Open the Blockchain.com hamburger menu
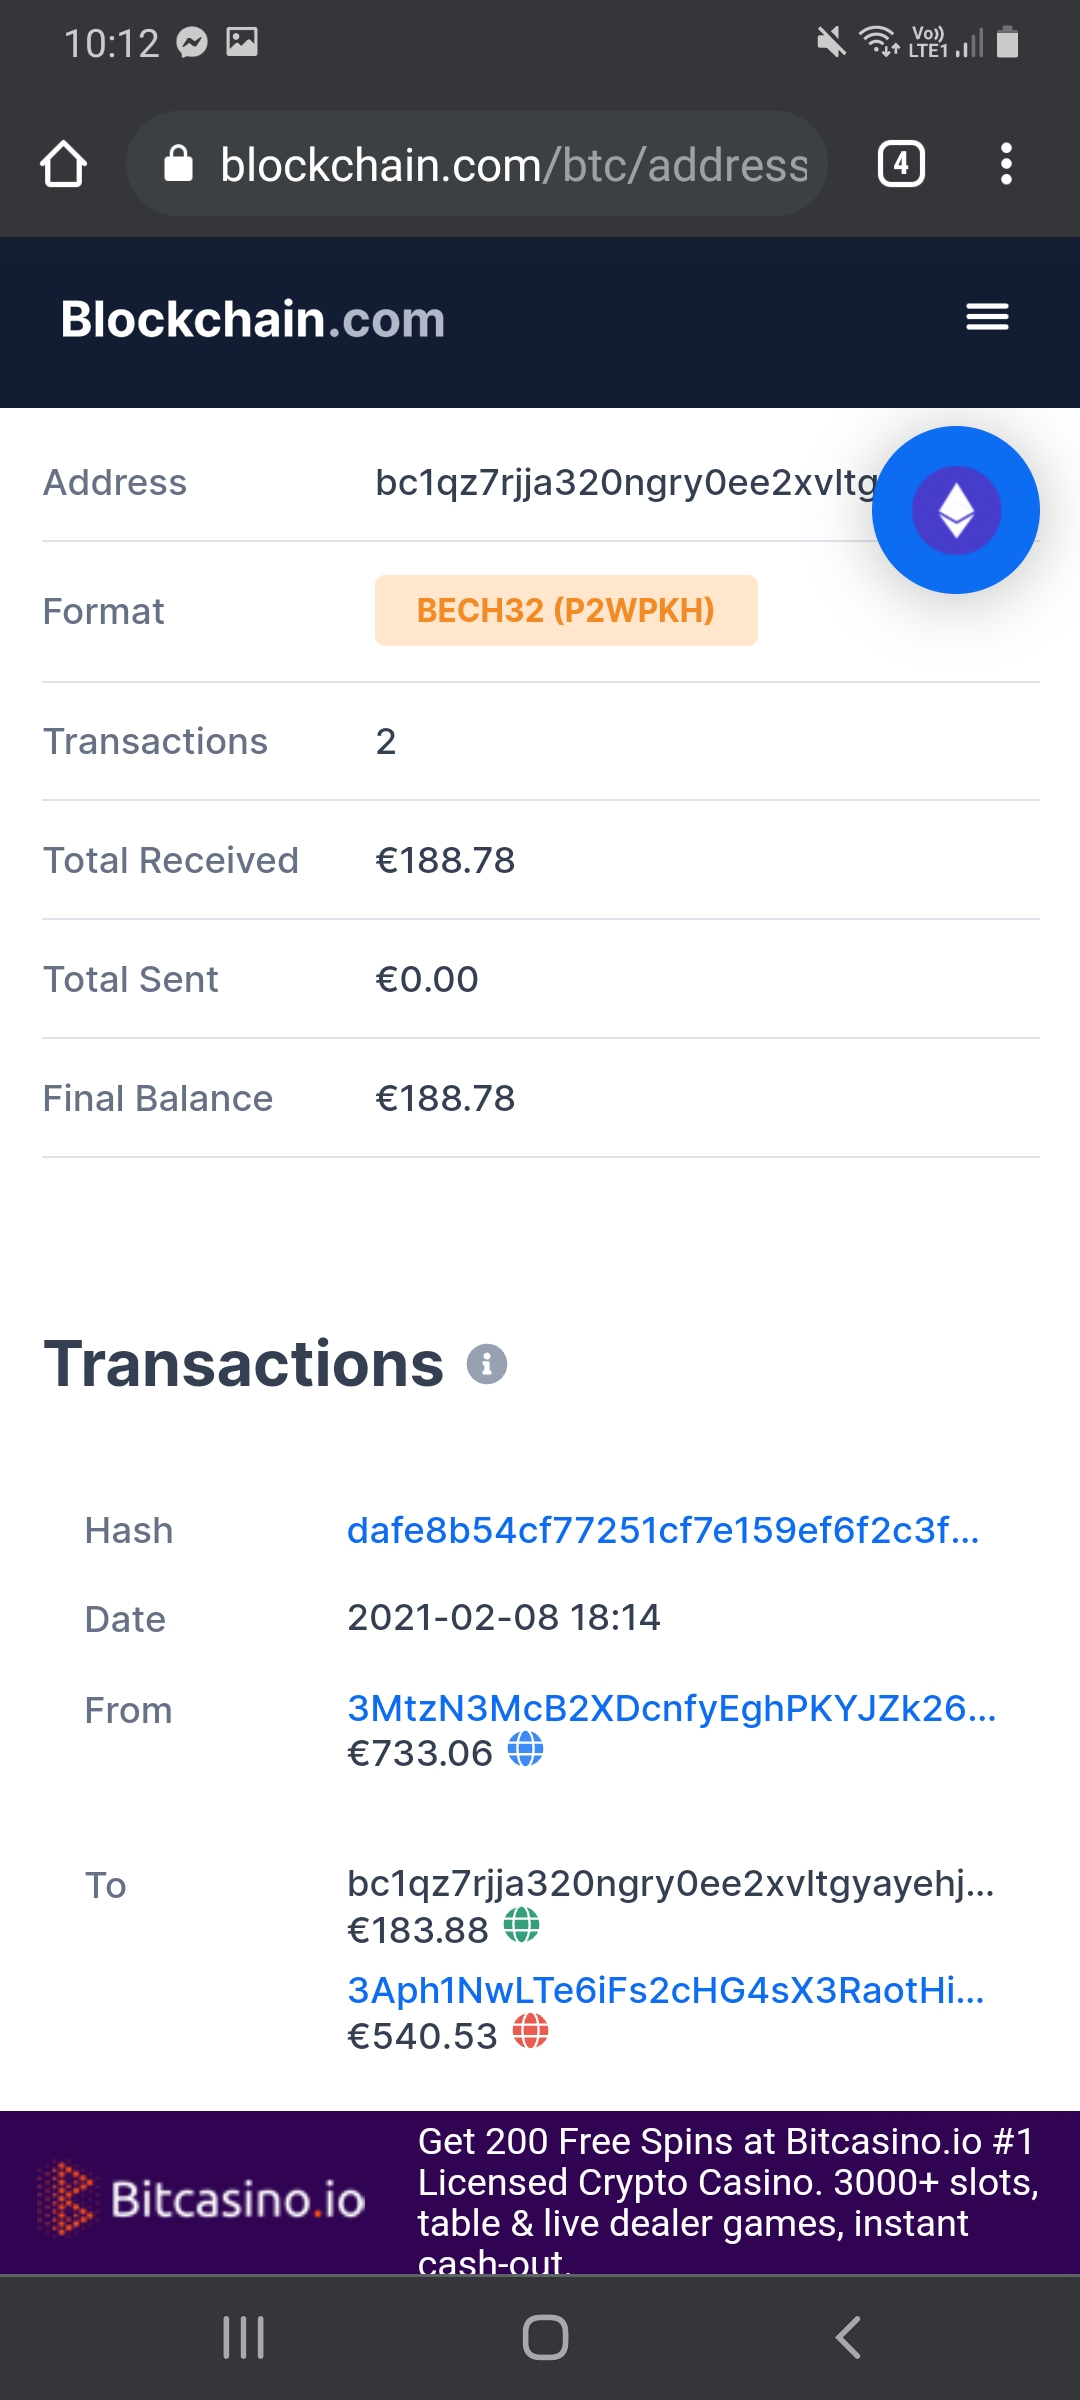This screenshot has height=2400, width=1080. (x=986, y=316)
